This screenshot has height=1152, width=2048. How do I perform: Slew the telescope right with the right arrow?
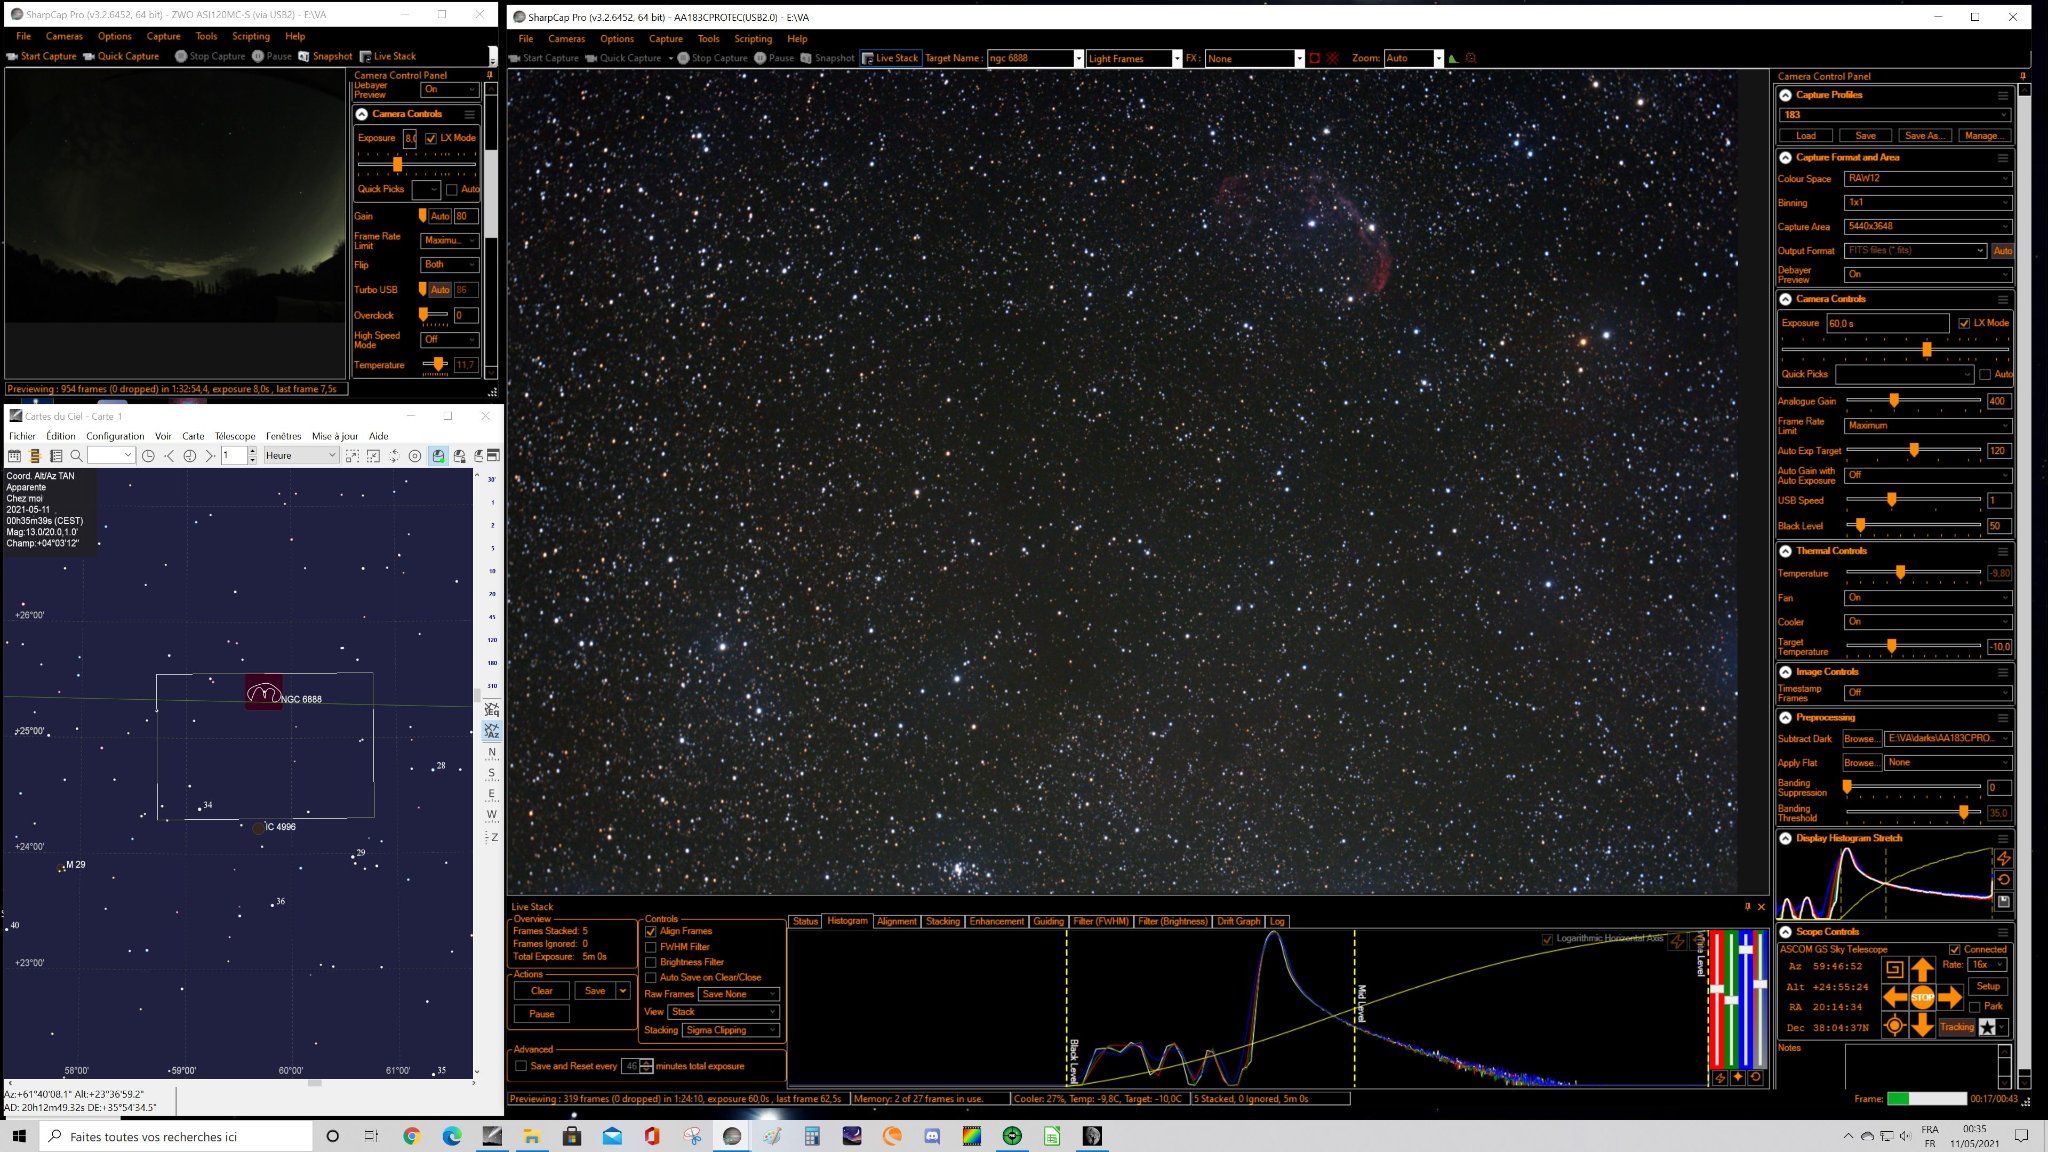[x=1950, y=997]
